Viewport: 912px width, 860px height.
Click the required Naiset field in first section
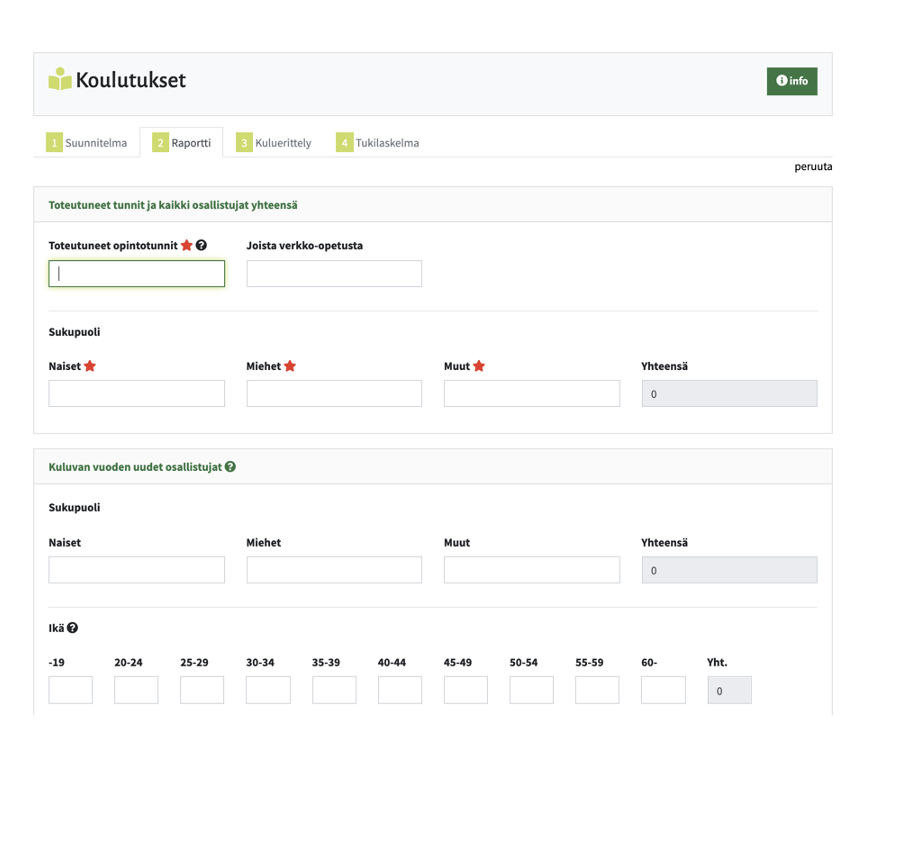pyautogui.click(x=137, y=394)
